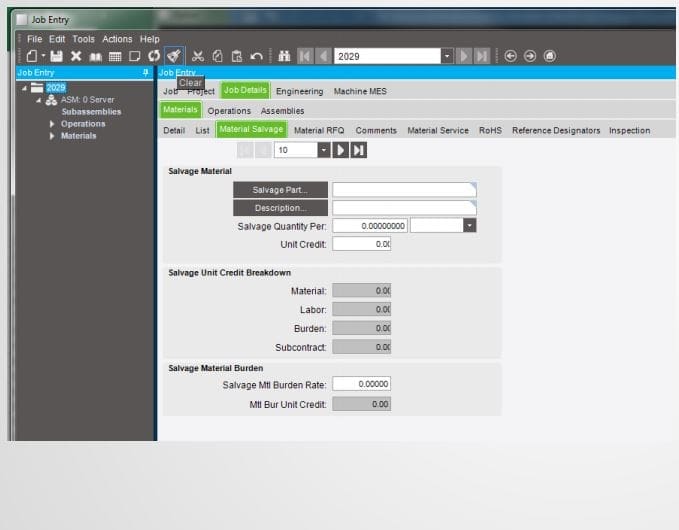Image resolution: width=679 pixels, height=530 pixels.
Task: Click the memo note toolbar icon
Action: [135, 56]
